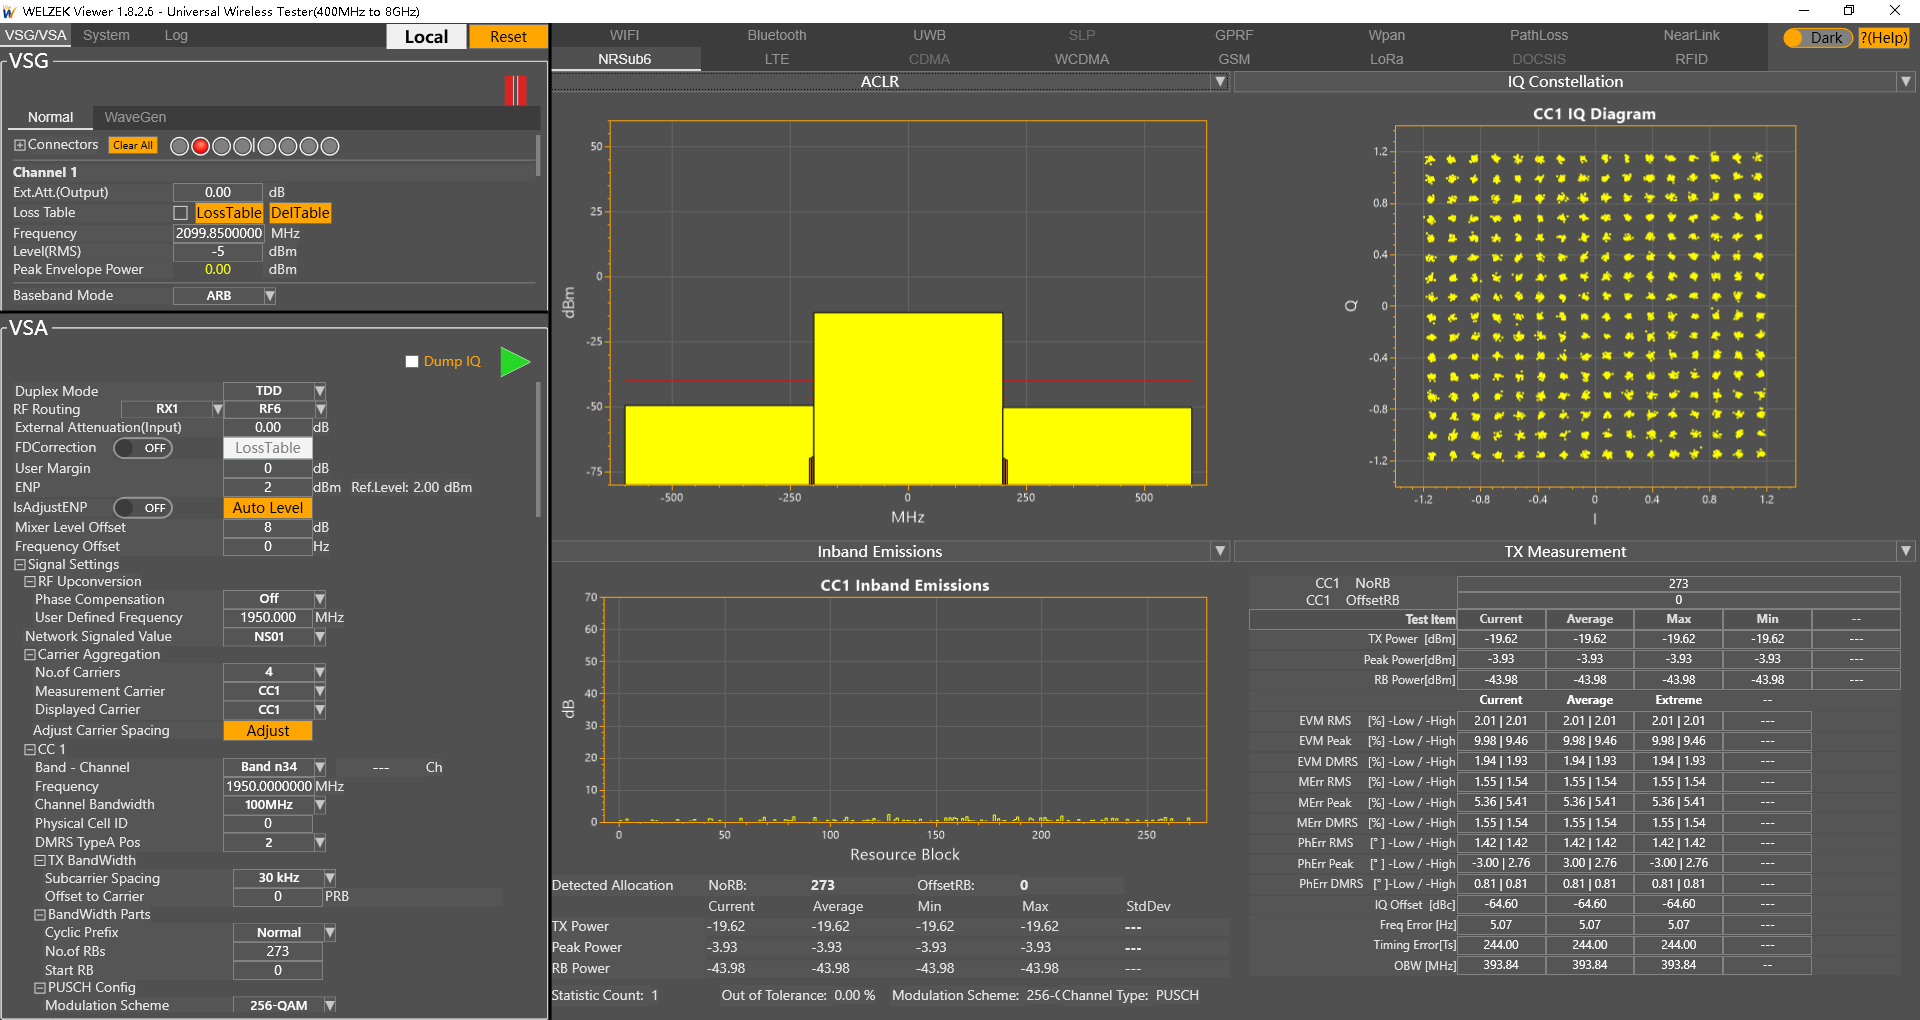Select the sixth connector circle
This screenshot has height=1020, width=1920.
tap(287, 146)
